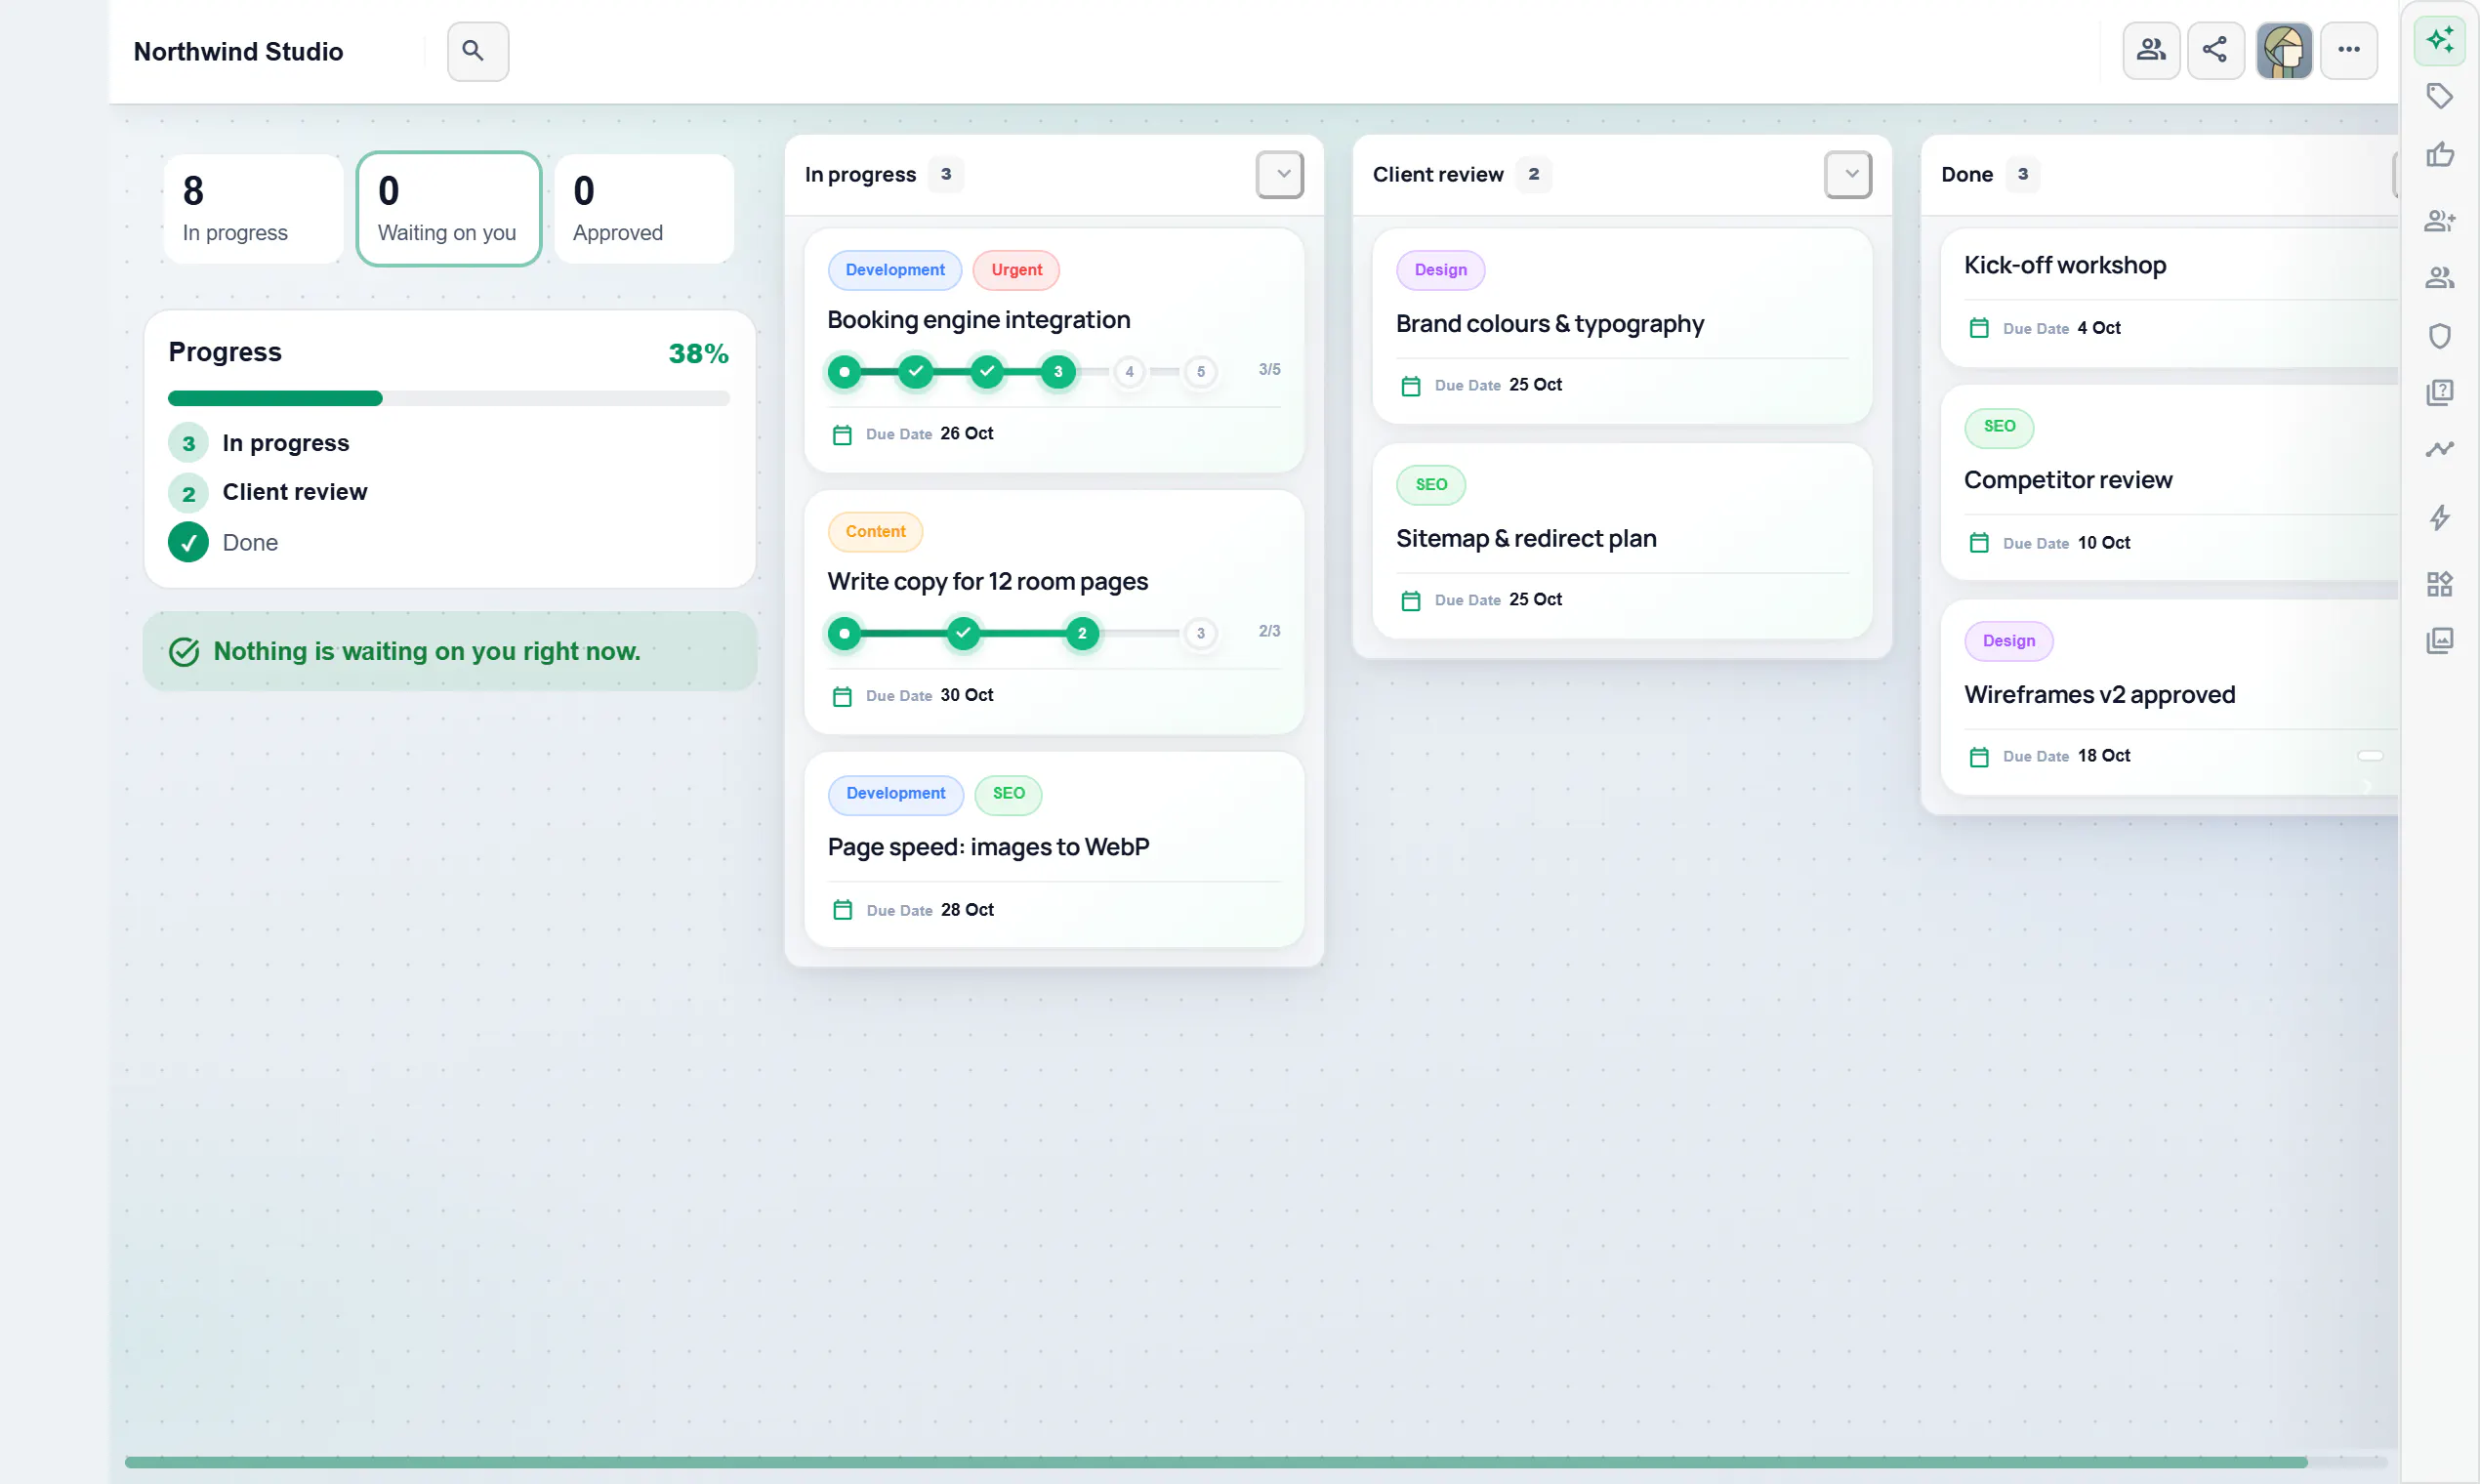The width and height of the screenshot is (2480, 1484).
Task: Click the Northwind Studio title
Action: pos(238,52)
